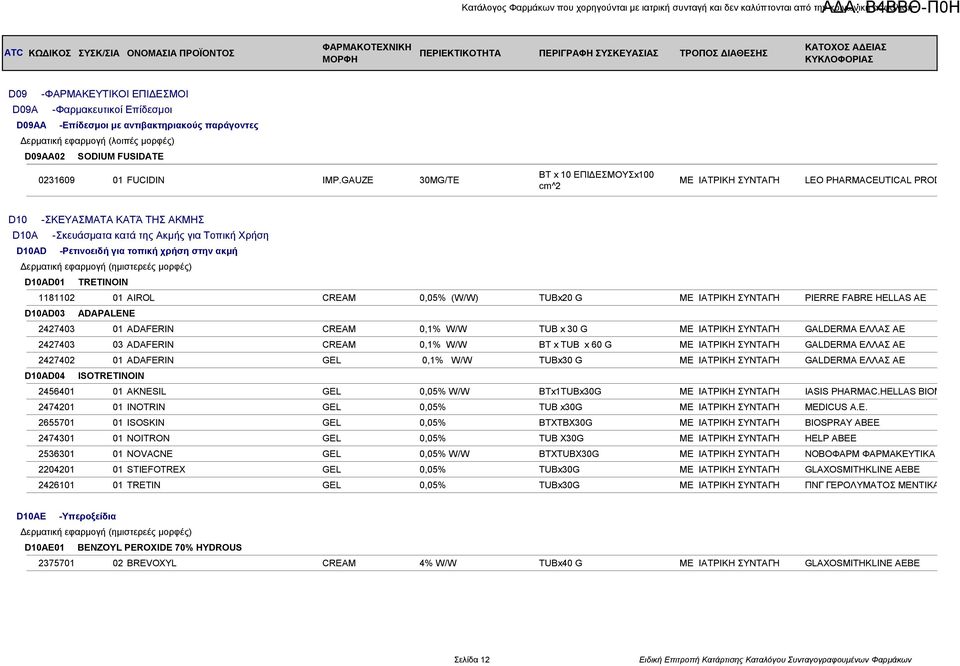Select the D10 ΣΚΕΥΑΣΜΑΤΑ ΚΑΤΑ ΤΗΣ ΑΚΜΗΣ heading
The width and height of the screenshot is (960, 666).
tap(106, 219)
